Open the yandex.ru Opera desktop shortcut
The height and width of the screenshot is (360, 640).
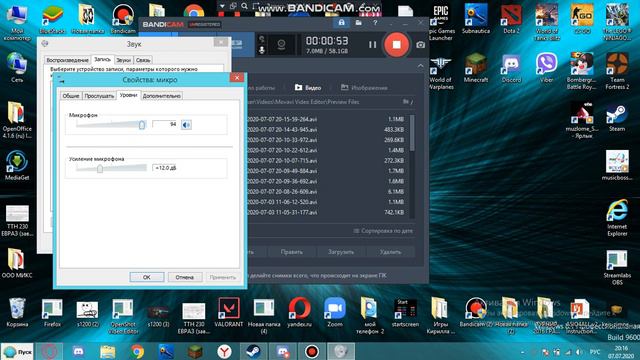(x=299, y=313)
